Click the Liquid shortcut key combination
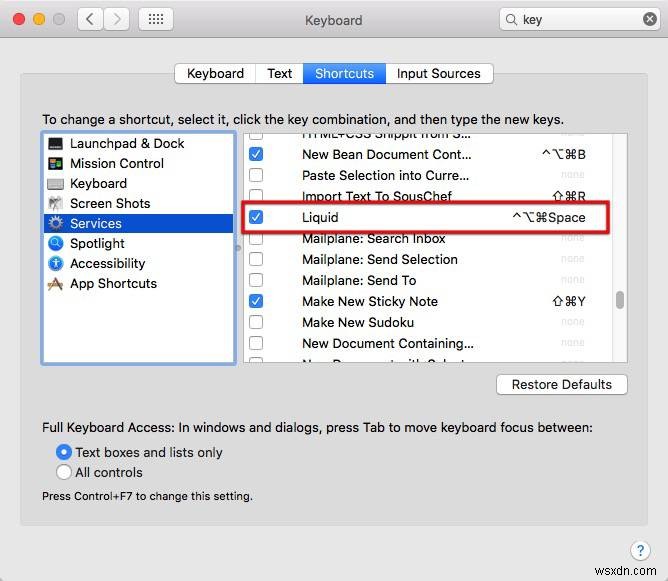 549,217
